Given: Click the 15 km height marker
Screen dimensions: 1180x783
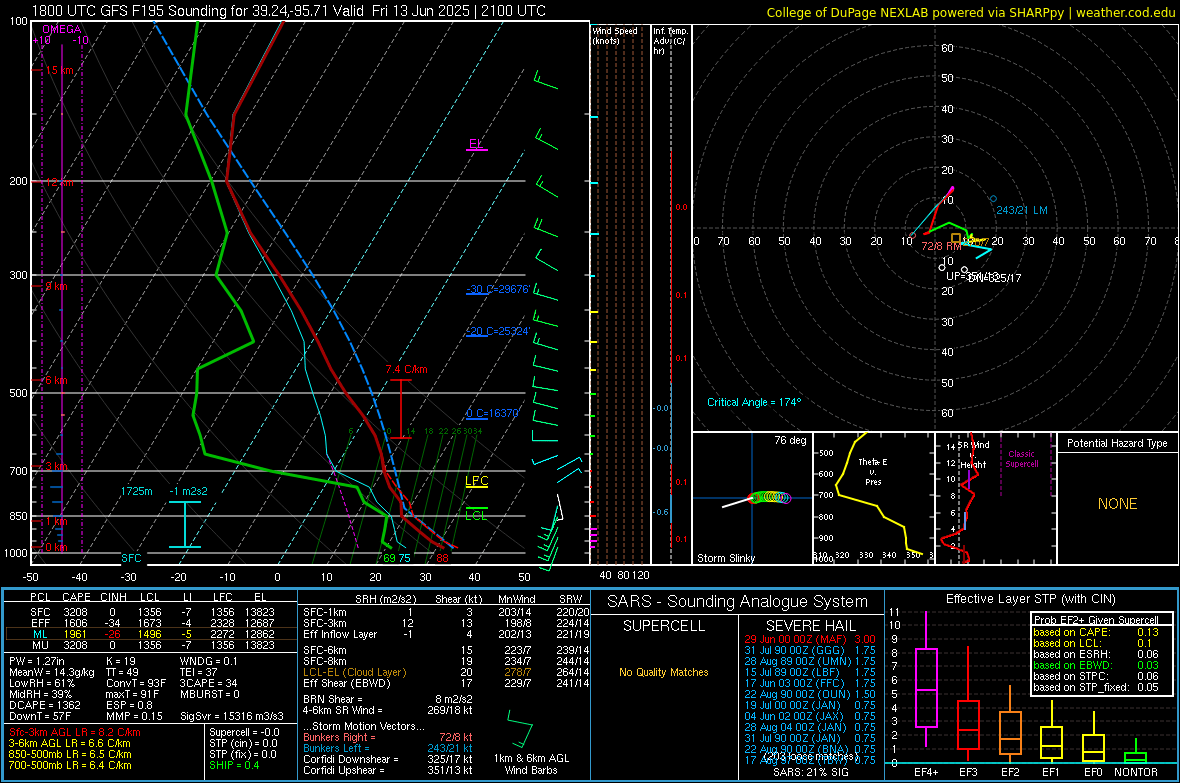Looking at the screenshot, I should (59, 70).
